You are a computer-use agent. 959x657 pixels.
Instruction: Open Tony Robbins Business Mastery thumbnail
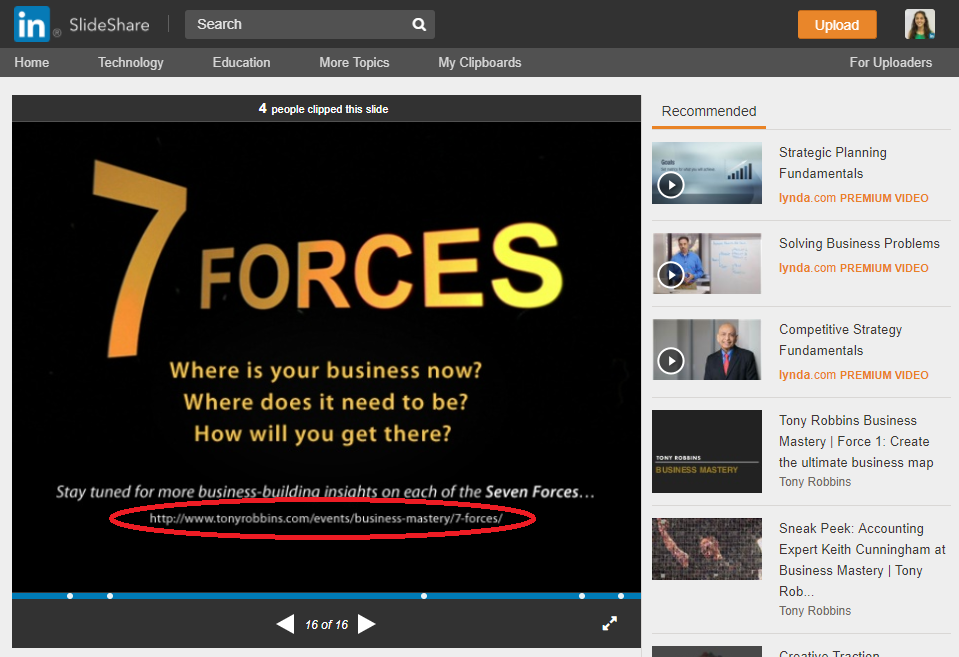[706, 451]
